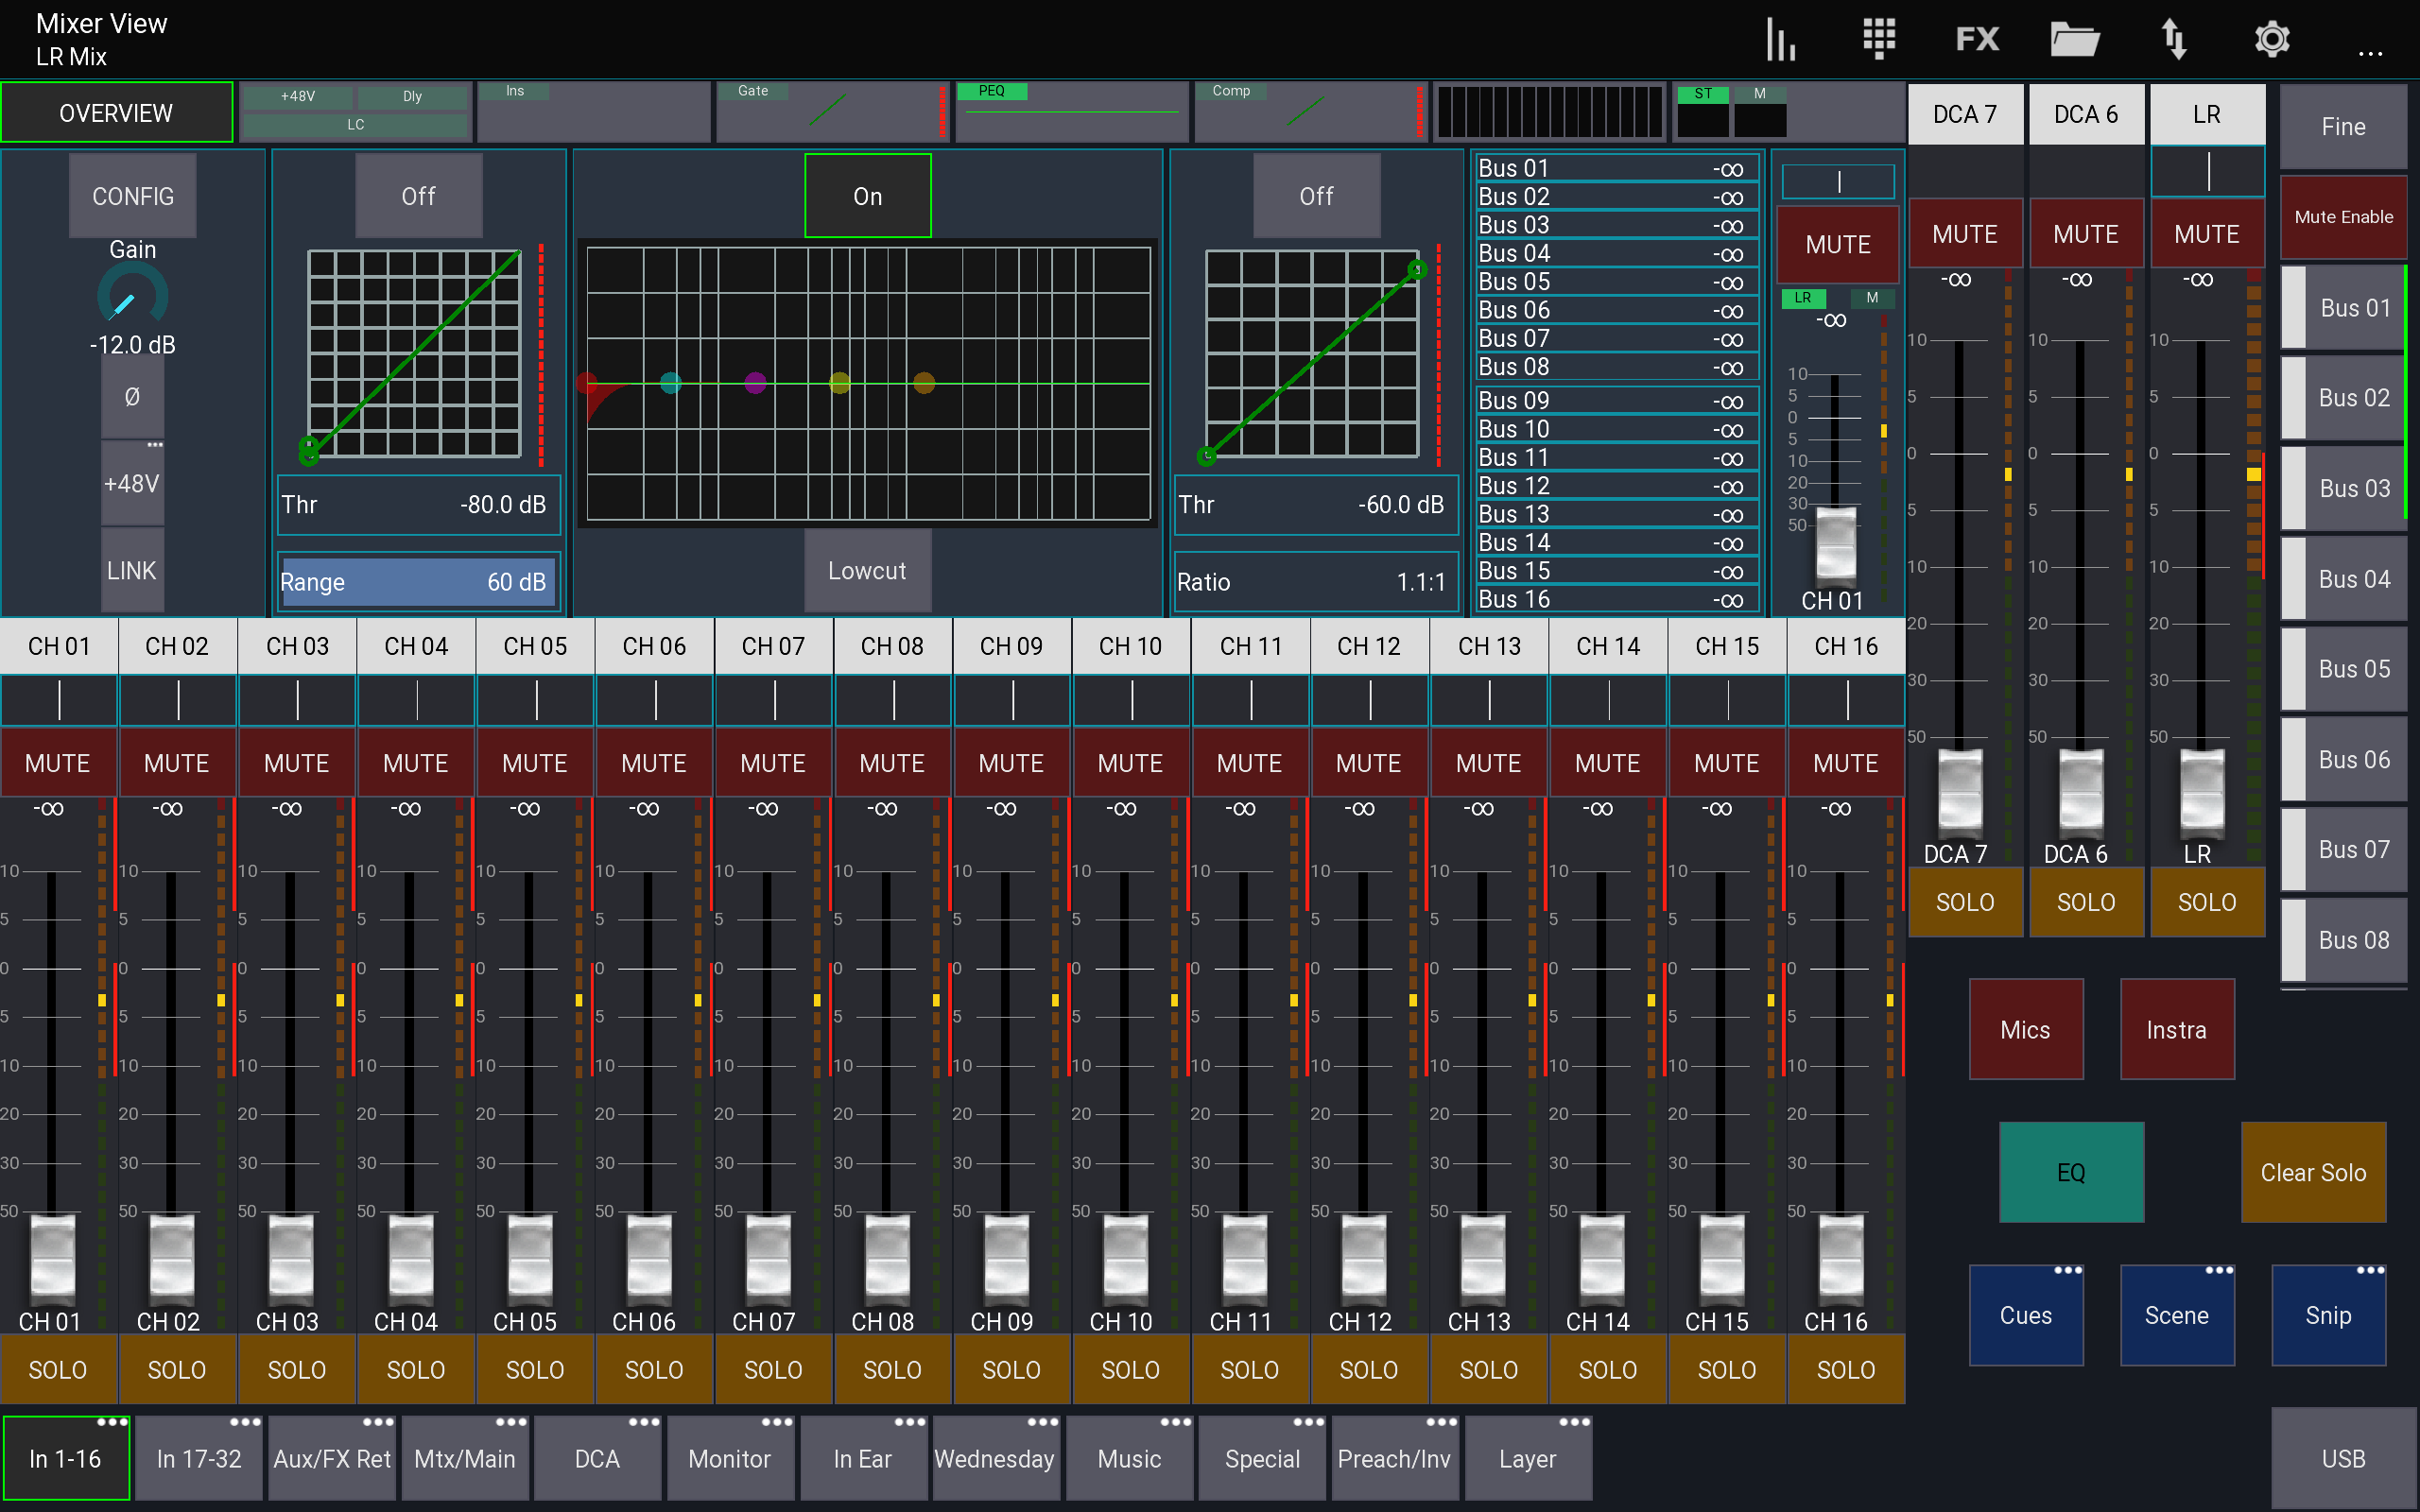Solo channel CH 09
The width and height of the screenshot is (2420, 1512).
pos(1012,1369)
